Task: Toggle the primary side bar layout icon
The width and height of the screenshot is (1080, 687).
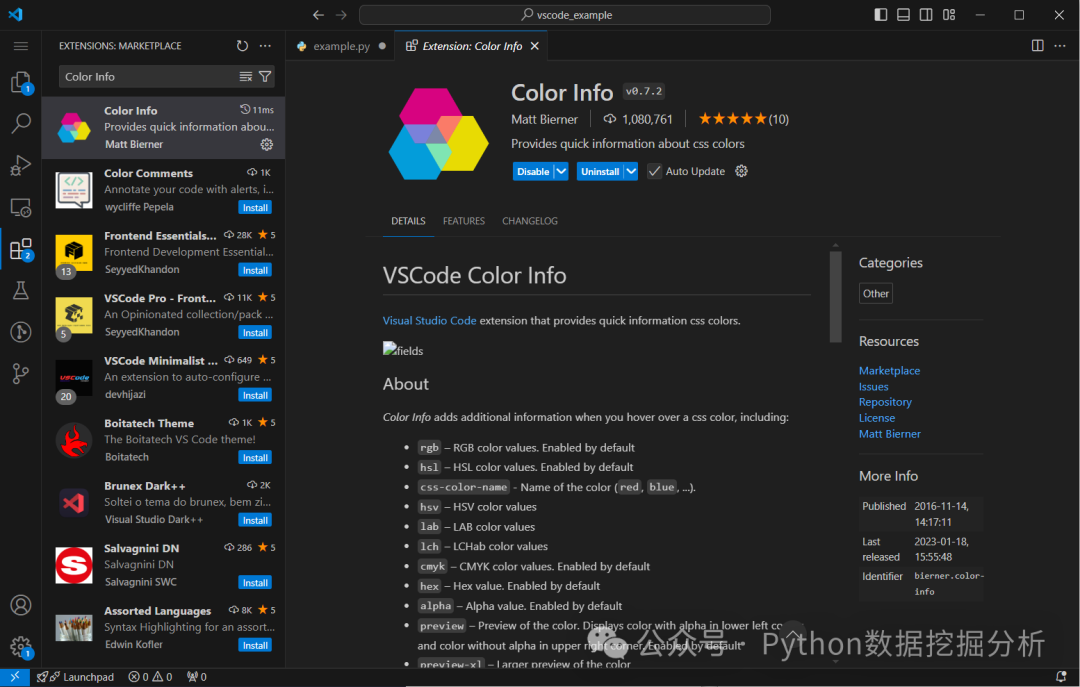Action: 880,14
